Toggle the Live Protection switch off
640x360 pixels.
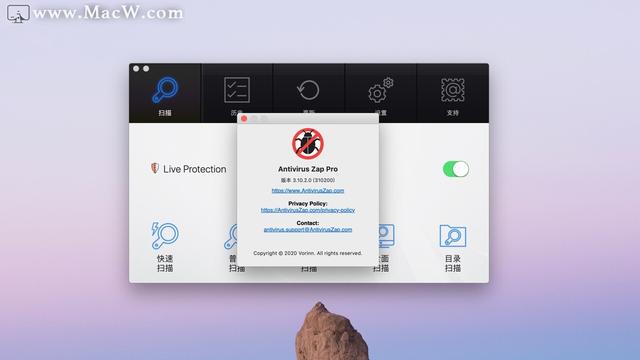tap(456, 169)
